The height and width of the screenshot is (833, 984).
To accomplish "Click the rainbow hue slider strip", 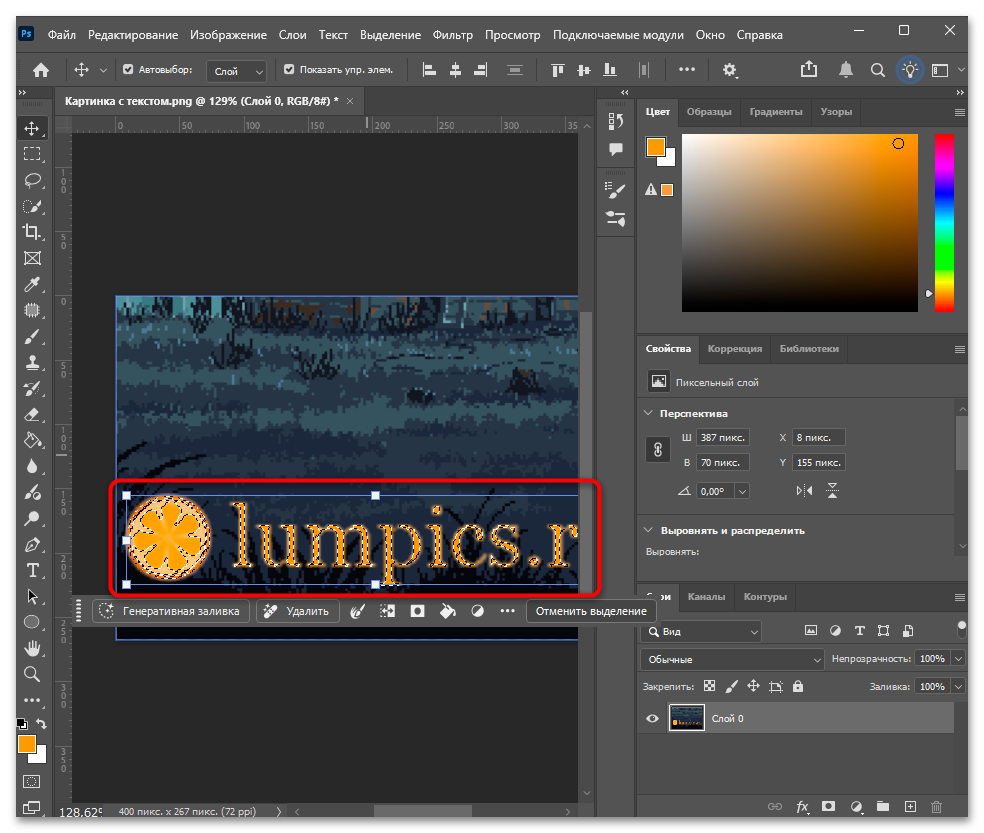I will tap(944, 222).
